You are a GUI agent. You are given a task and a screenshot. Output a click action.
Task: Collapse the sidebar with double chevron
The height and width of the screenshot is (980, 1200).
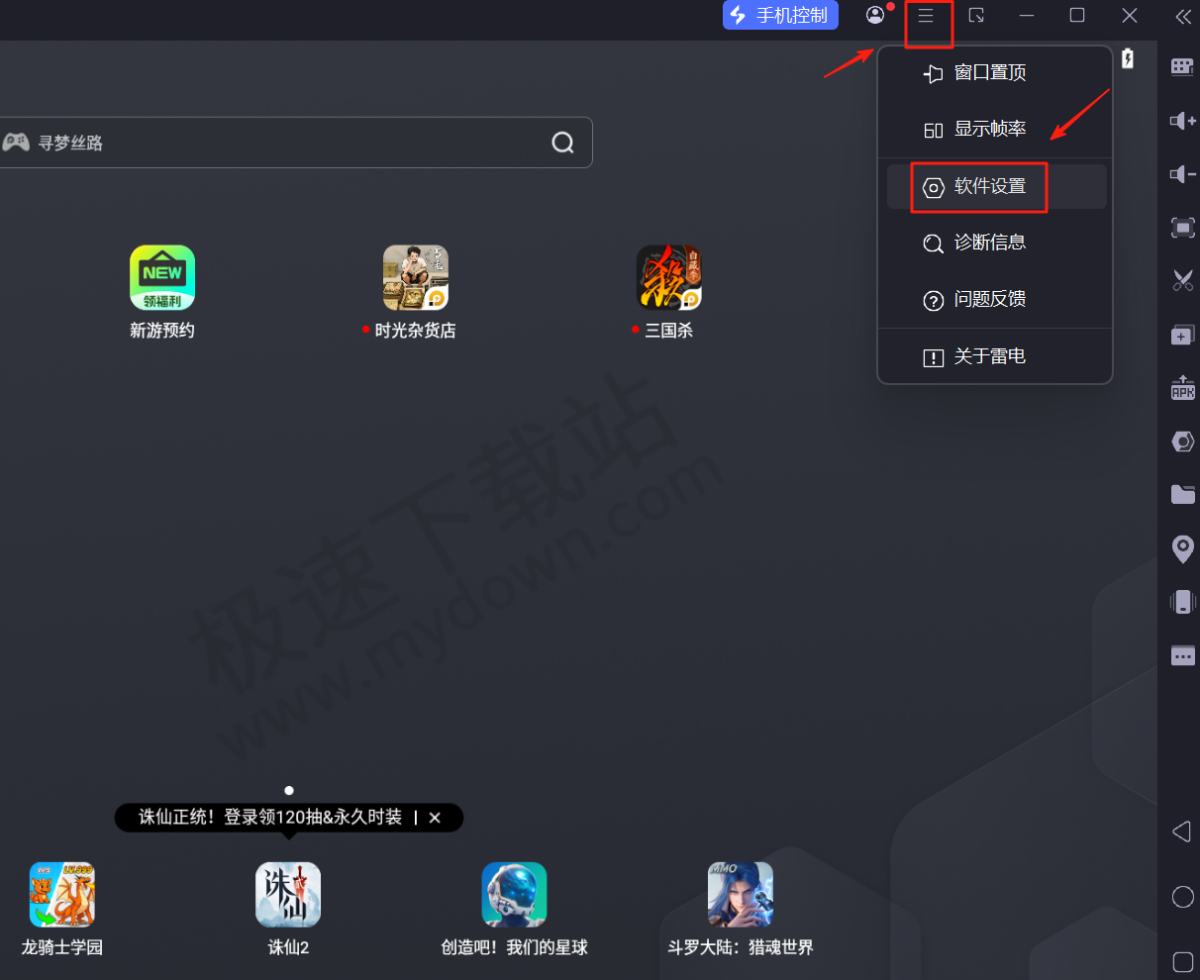1182,16
